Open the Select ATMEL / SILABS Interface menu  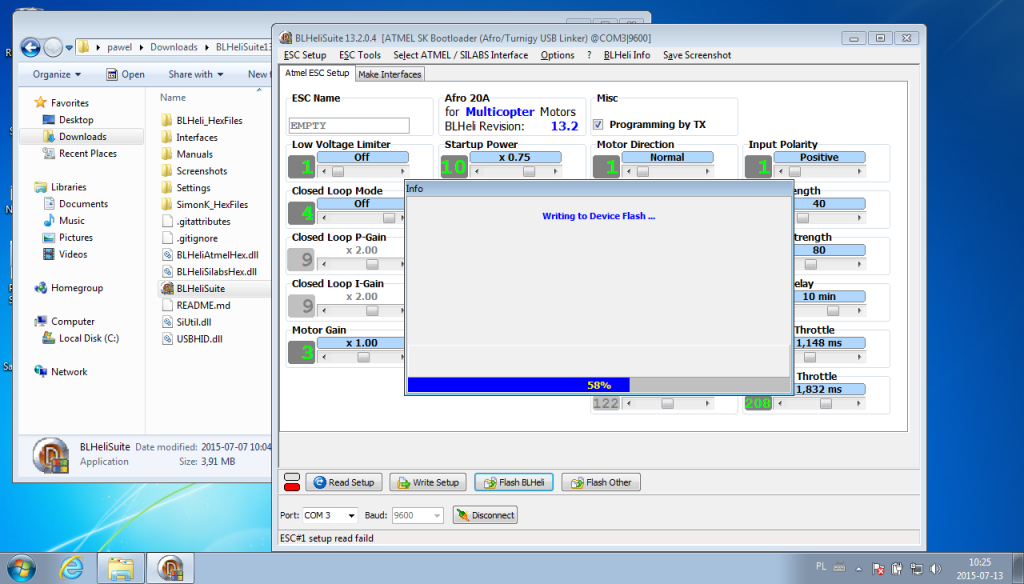460,55
